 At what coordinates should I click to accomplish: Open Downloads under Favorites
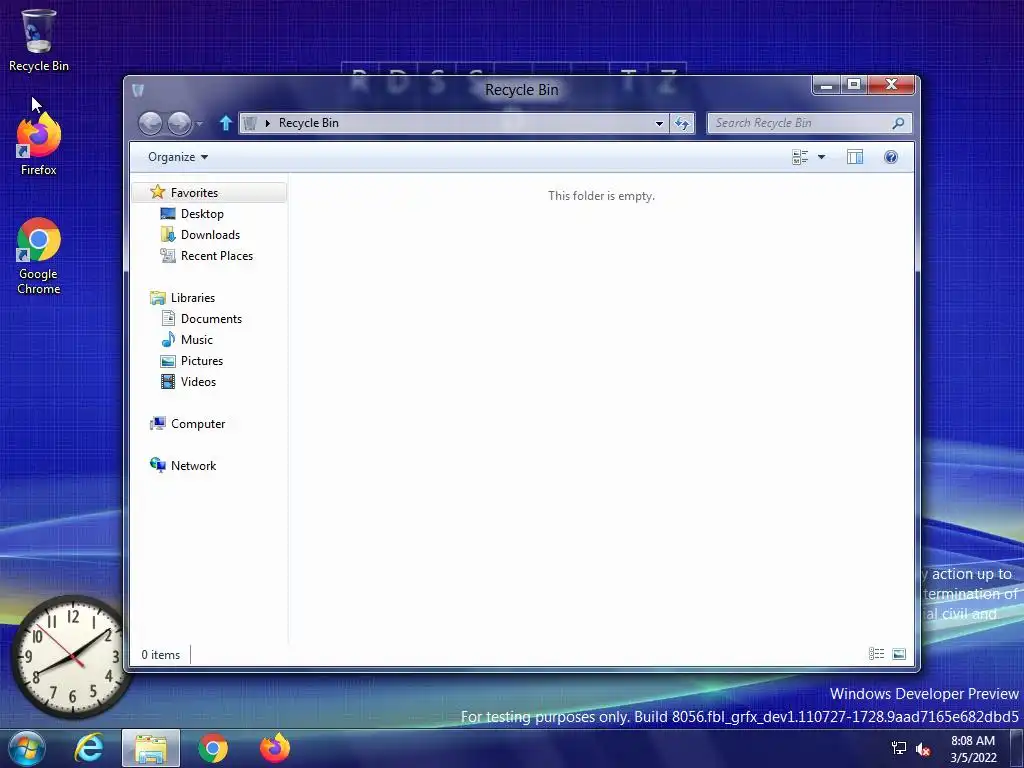point(210,234)
